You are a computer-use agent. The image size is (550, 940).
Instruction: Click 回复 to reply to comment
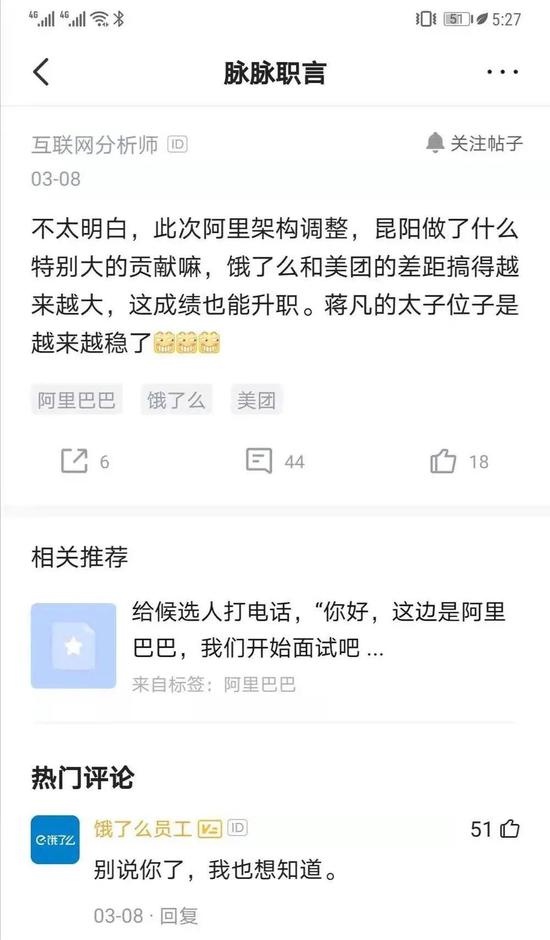point(179,915)
